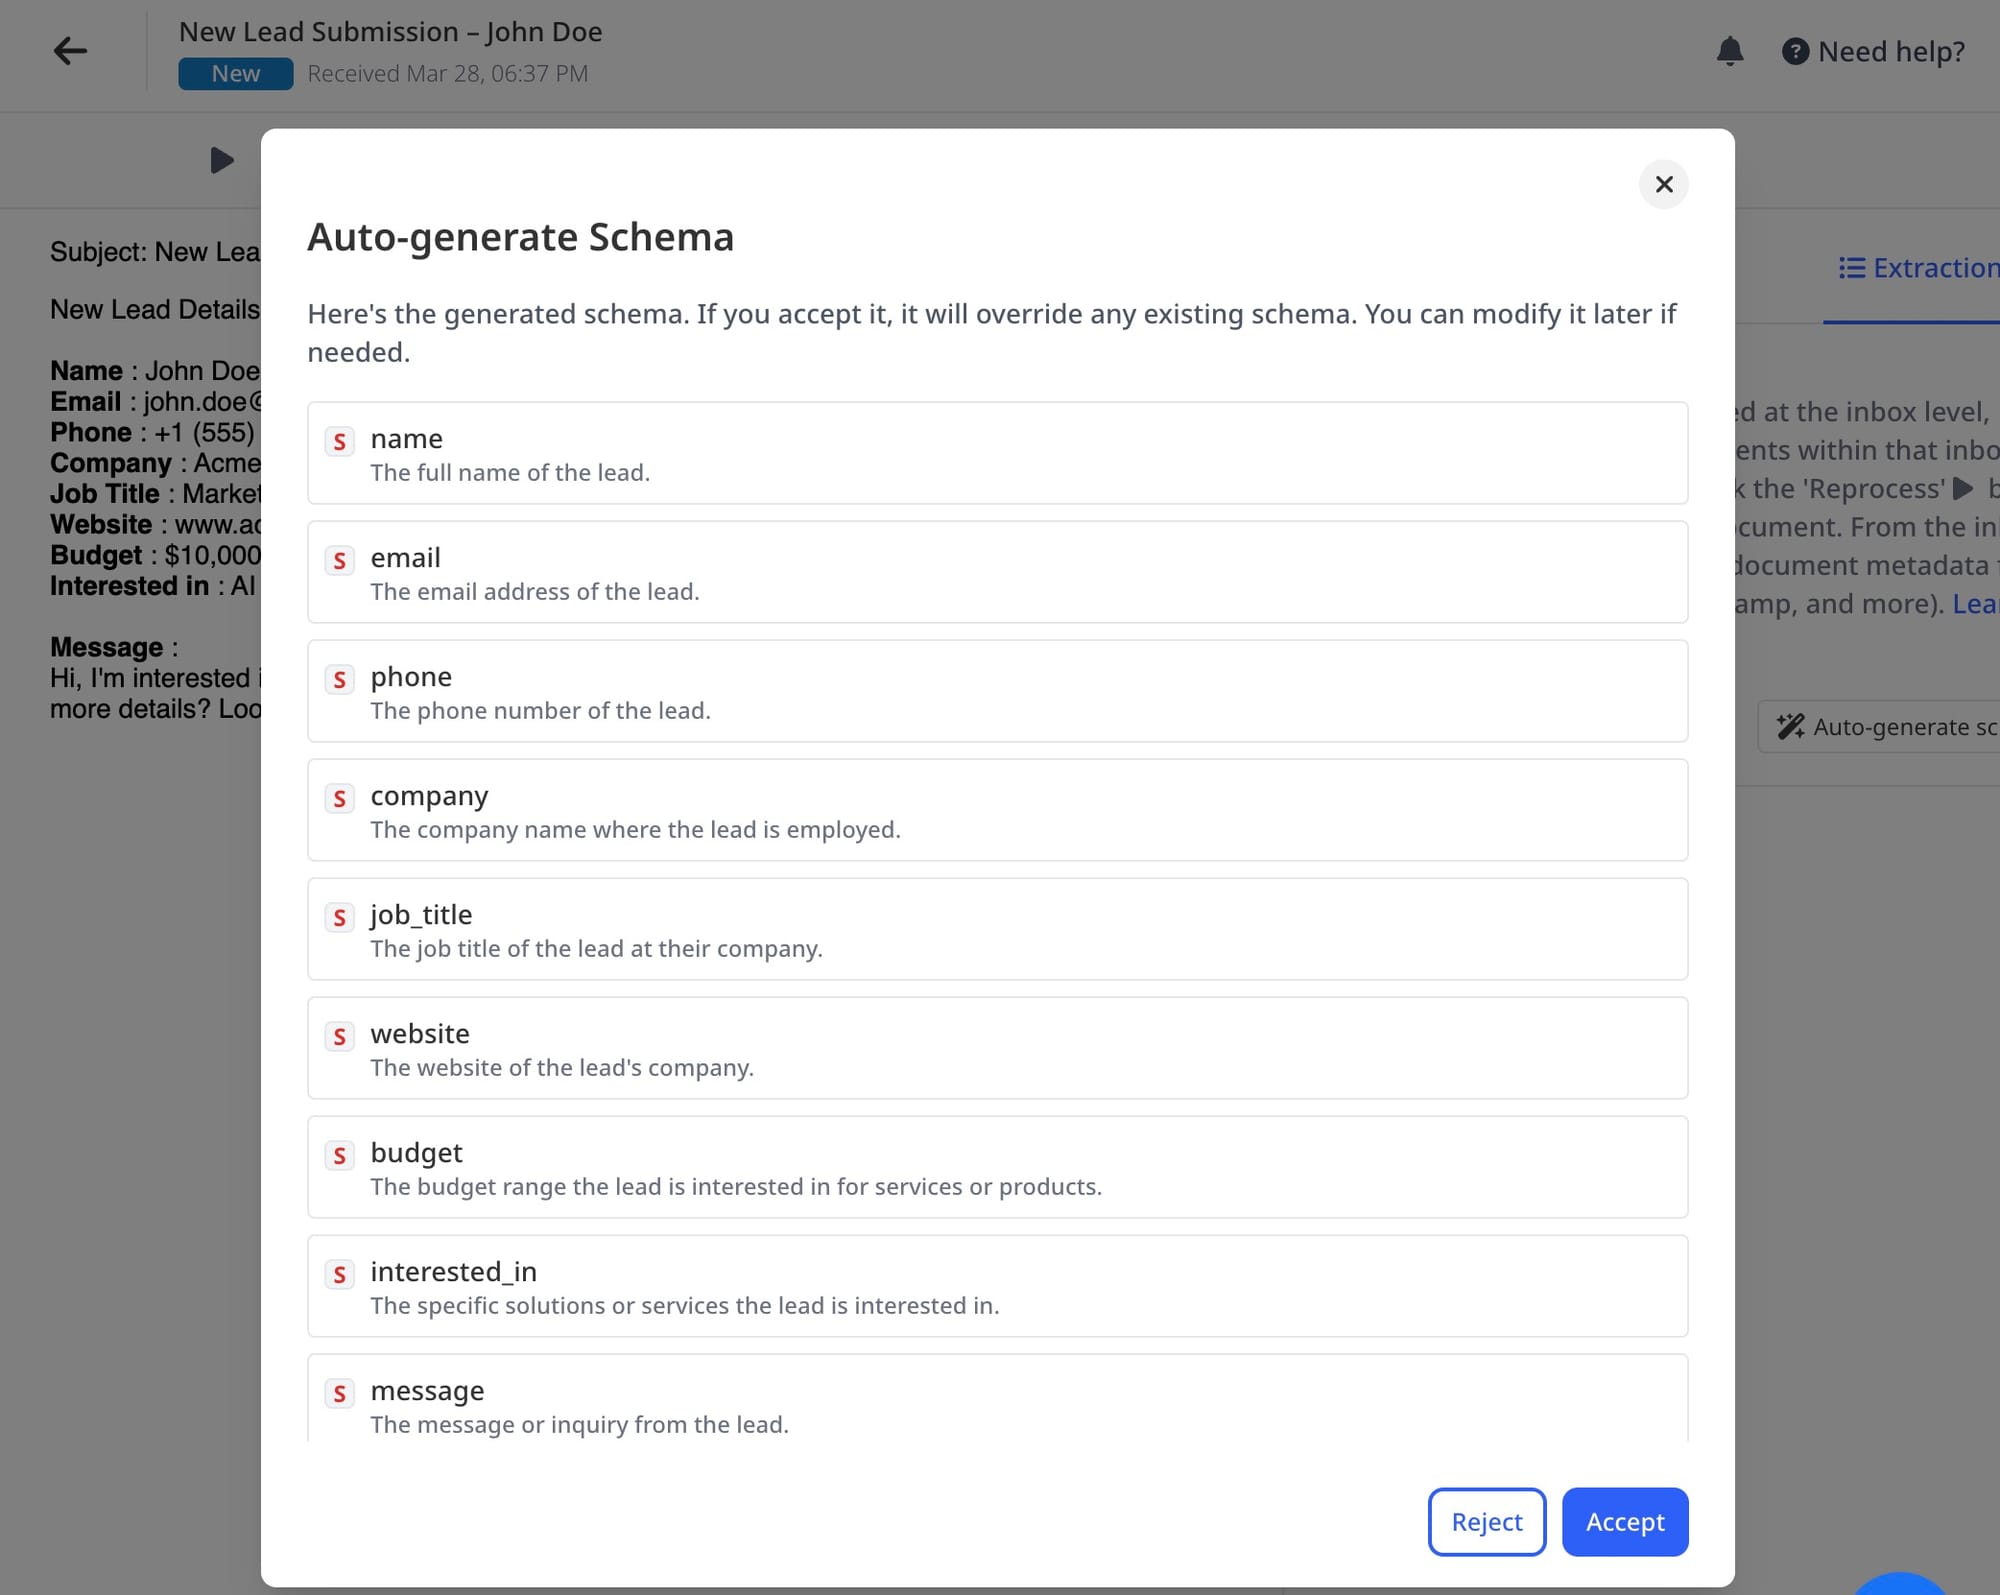Image resolution: width=2000 pixels, height=1595 pixels.
Task: Click the back arrow icon
Action: pyautogui.click(x=70, y=50)
